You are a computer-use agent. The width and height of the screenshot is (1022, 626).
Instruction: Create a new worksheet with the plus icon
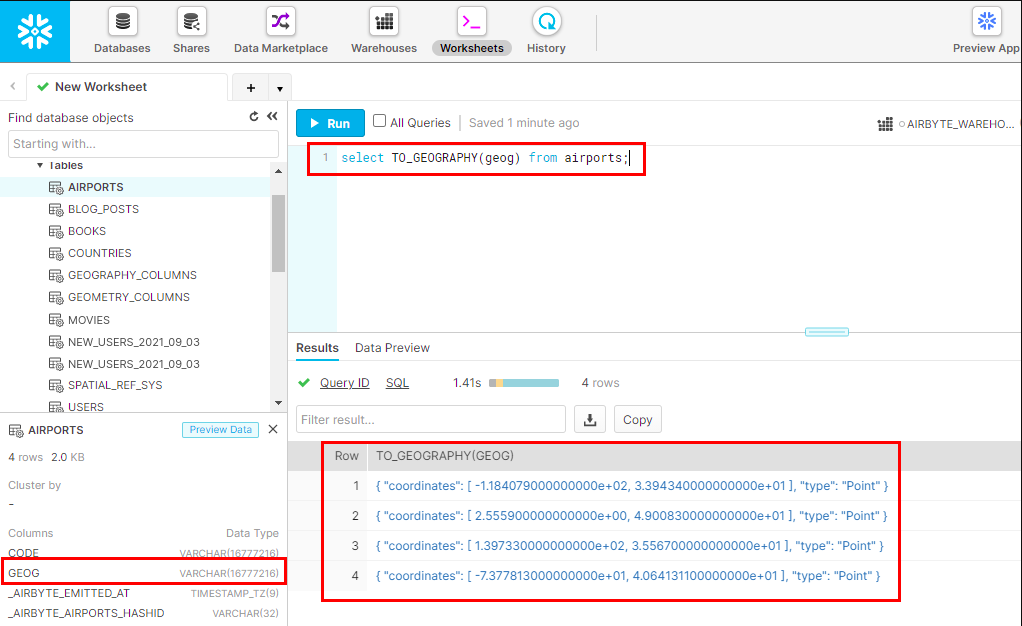pos(250,87)
